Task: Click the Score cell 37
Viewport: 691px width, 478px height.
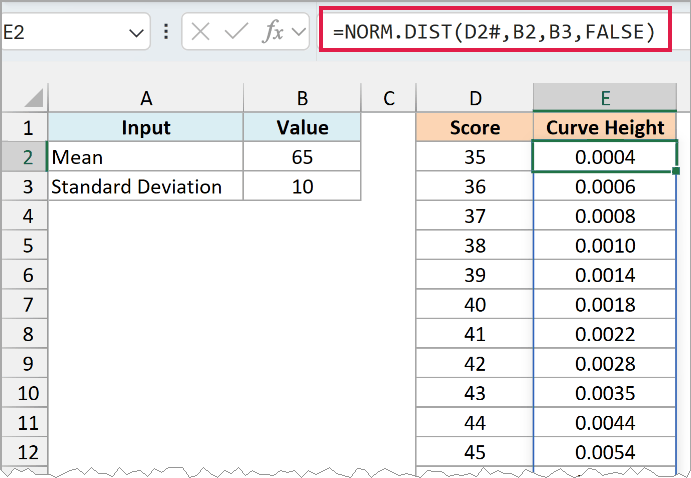Action: (x=475, y=216)
